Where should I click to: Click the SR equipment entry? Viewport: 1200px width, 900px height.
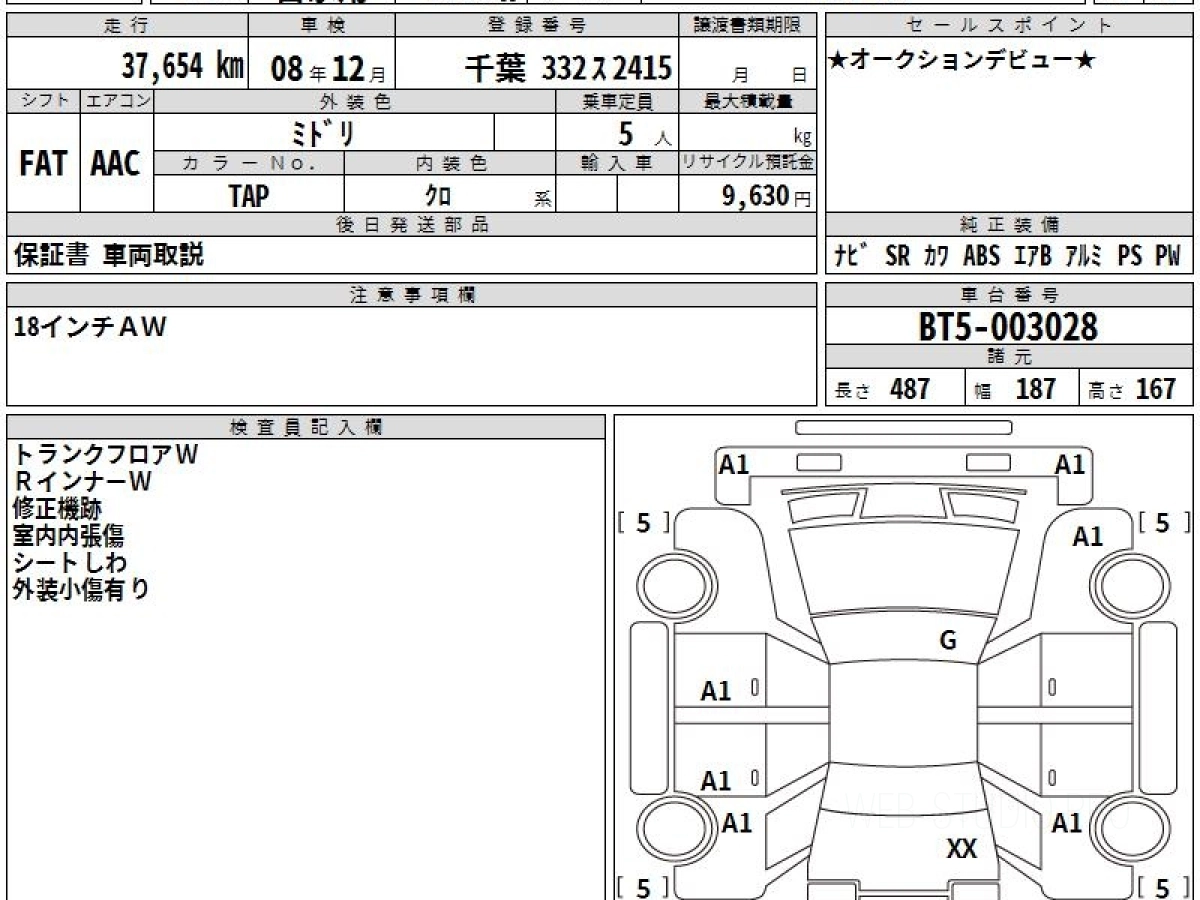tap(898, 256)
